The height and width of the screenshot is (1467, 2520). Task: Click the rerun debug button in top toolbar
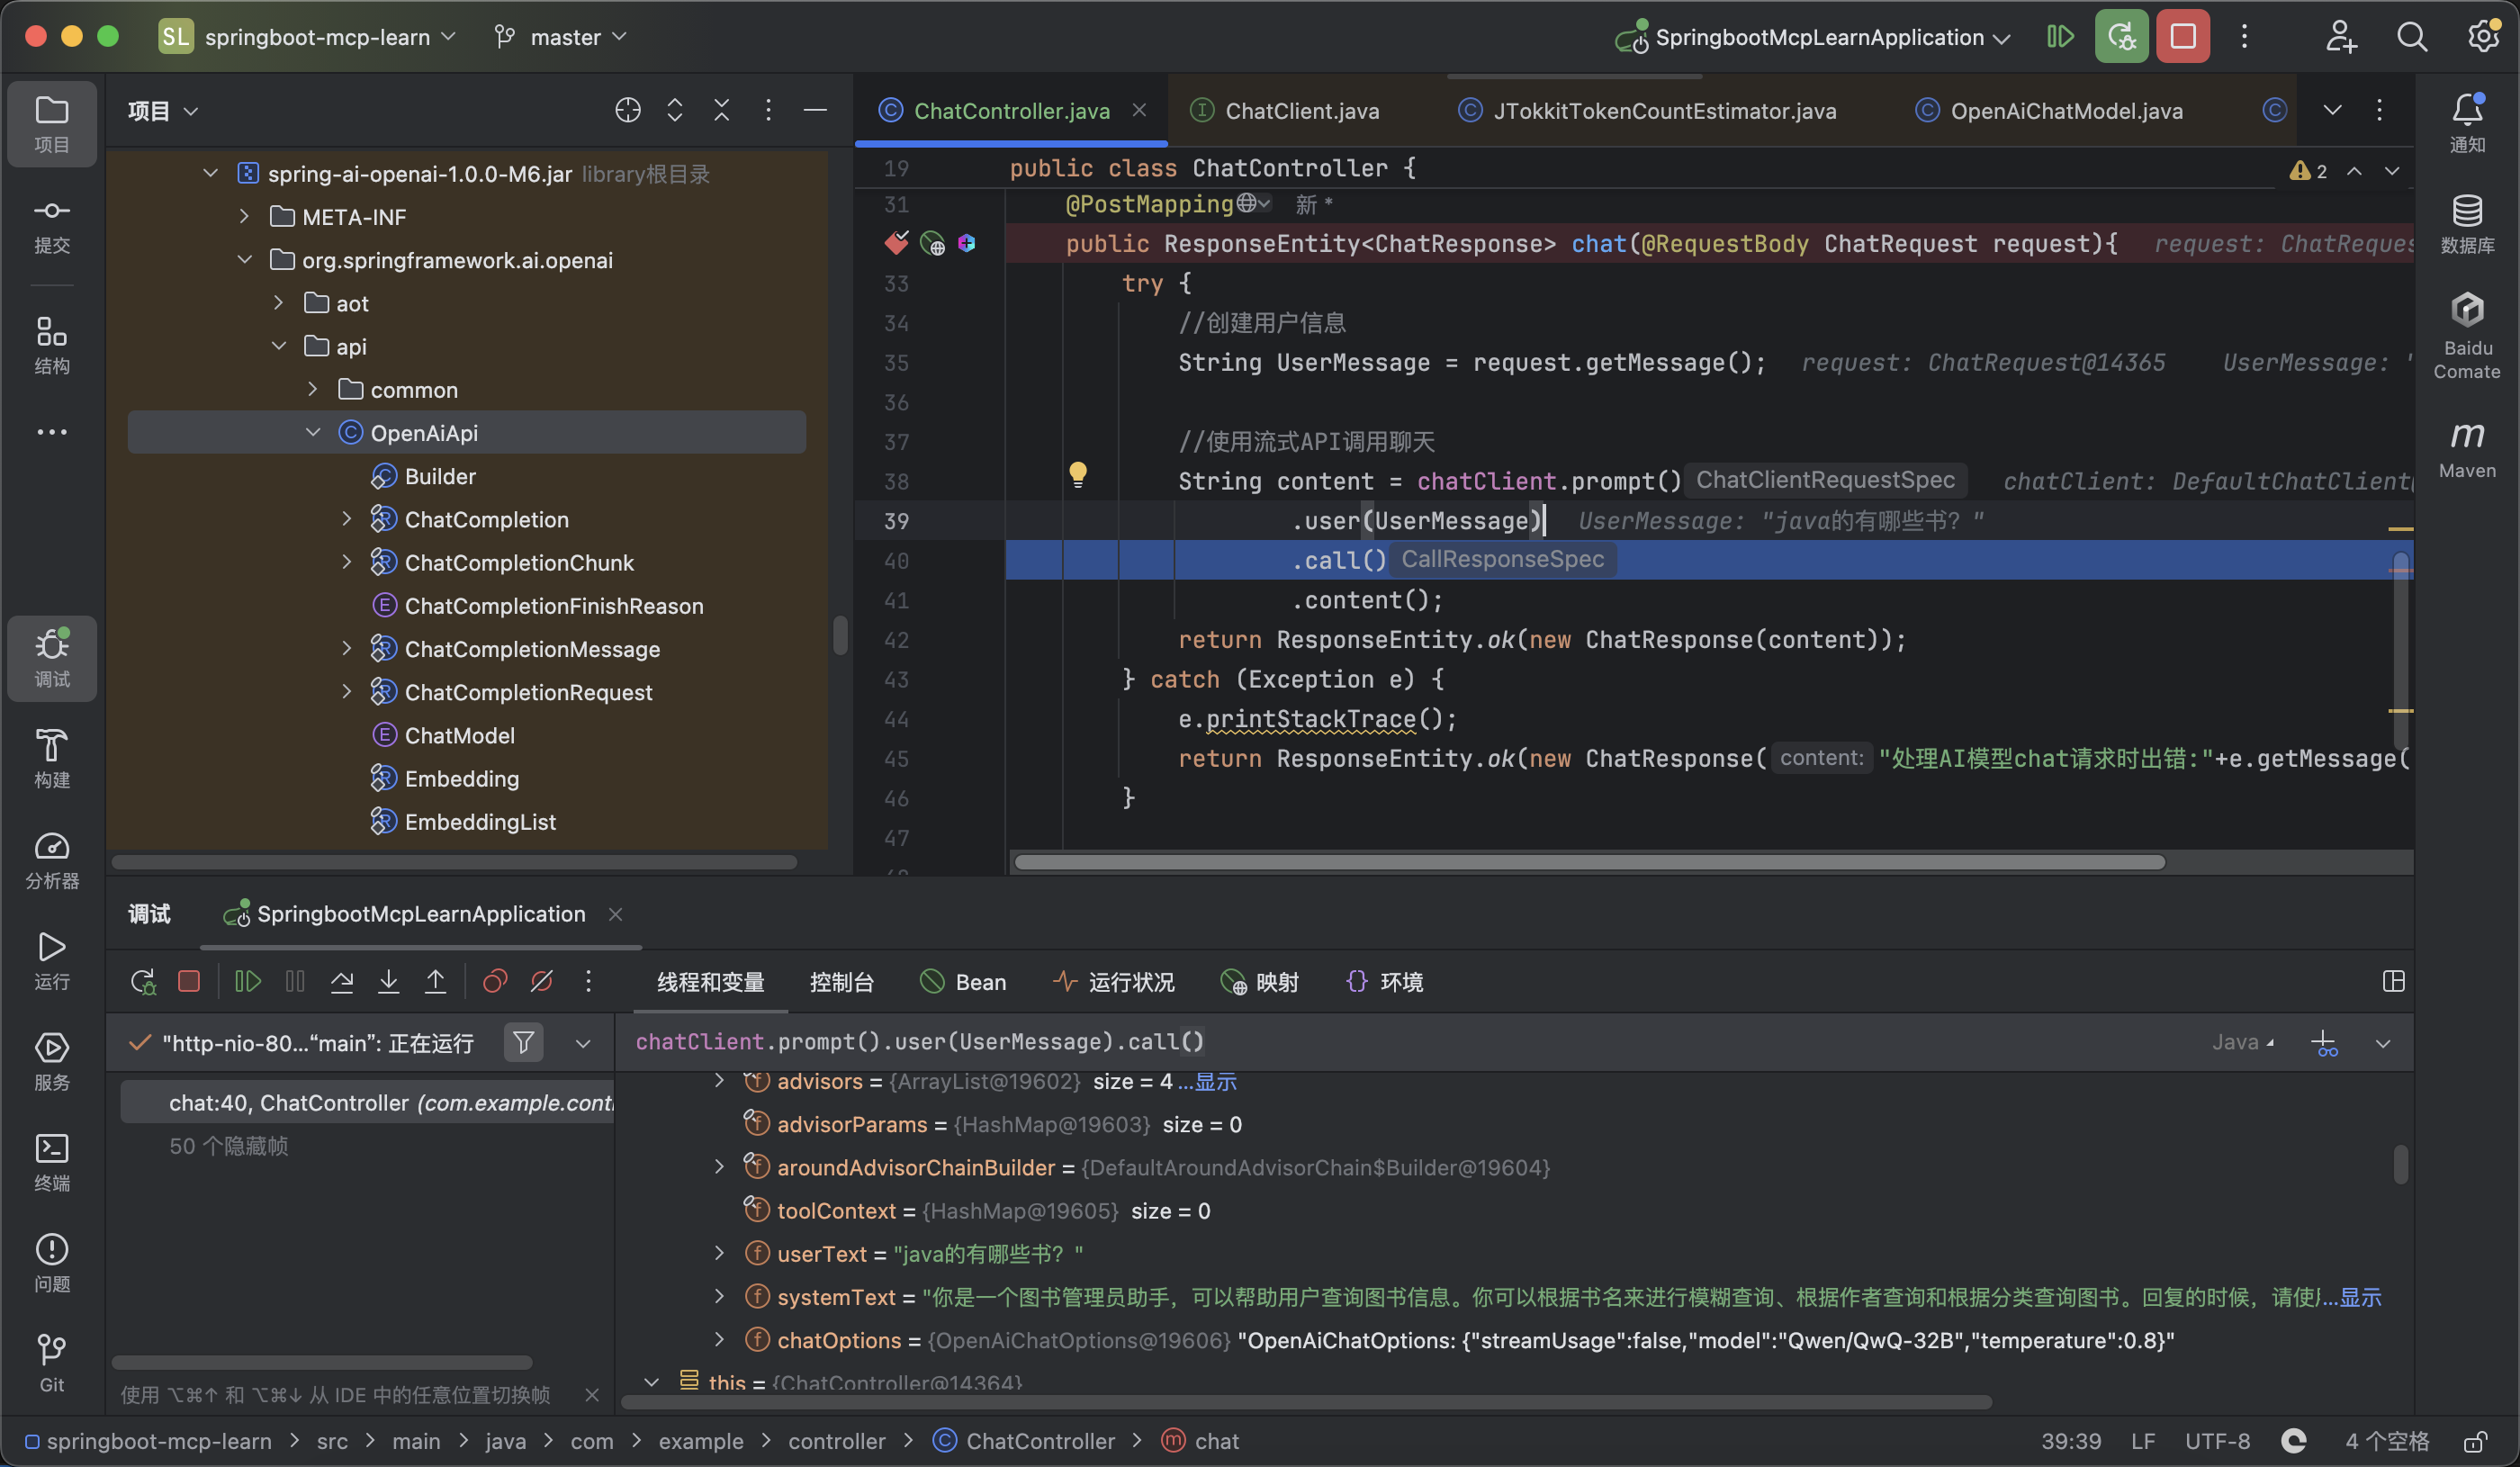[2121, 37]
